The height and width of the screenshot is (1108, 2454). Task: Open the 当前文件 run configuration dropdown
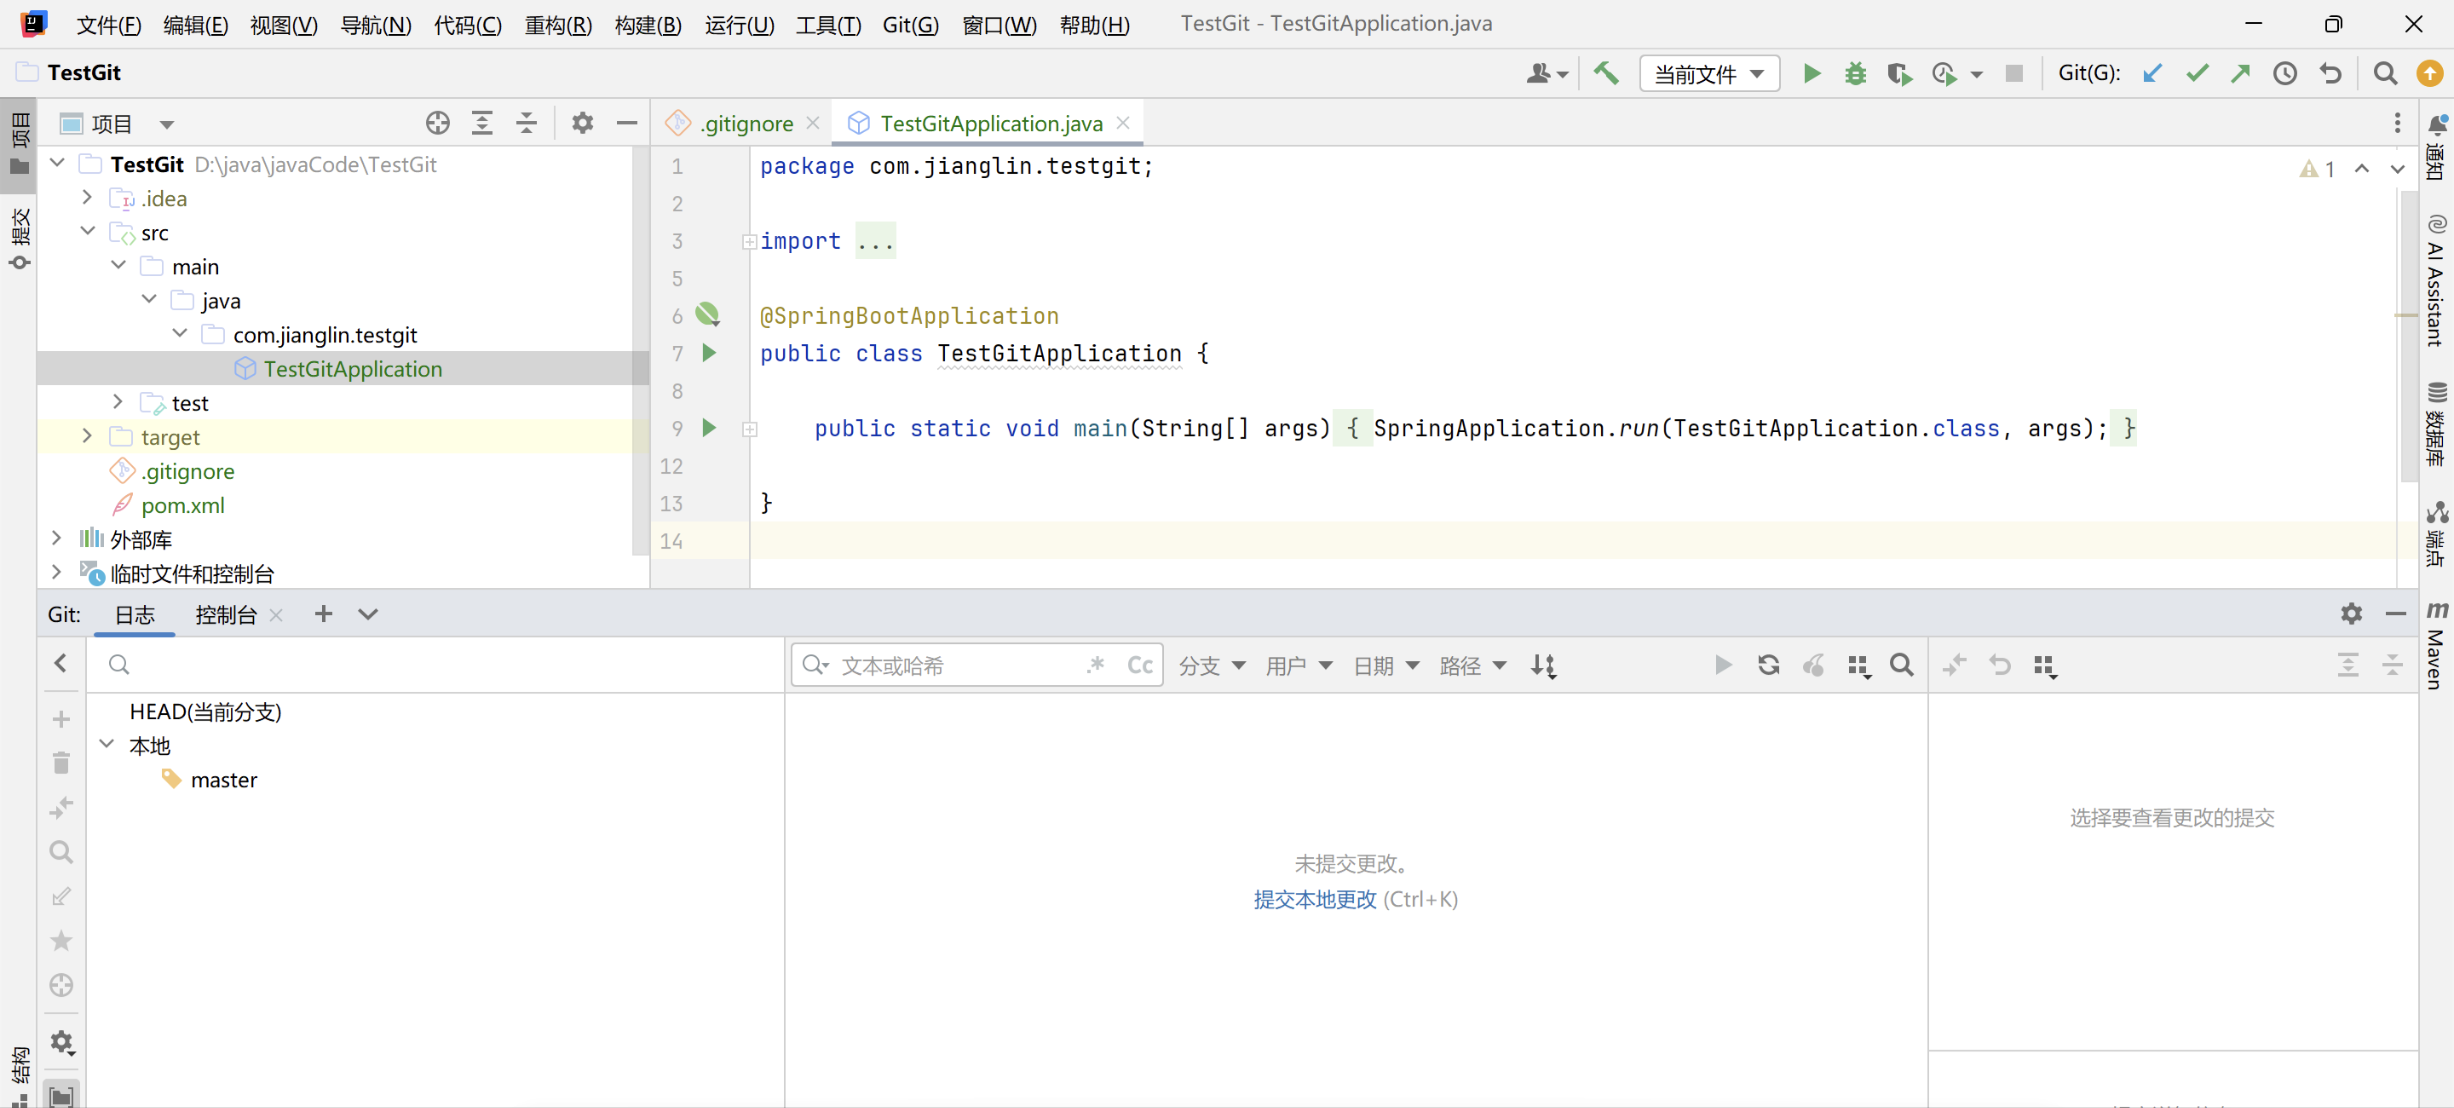(1709, 73)
